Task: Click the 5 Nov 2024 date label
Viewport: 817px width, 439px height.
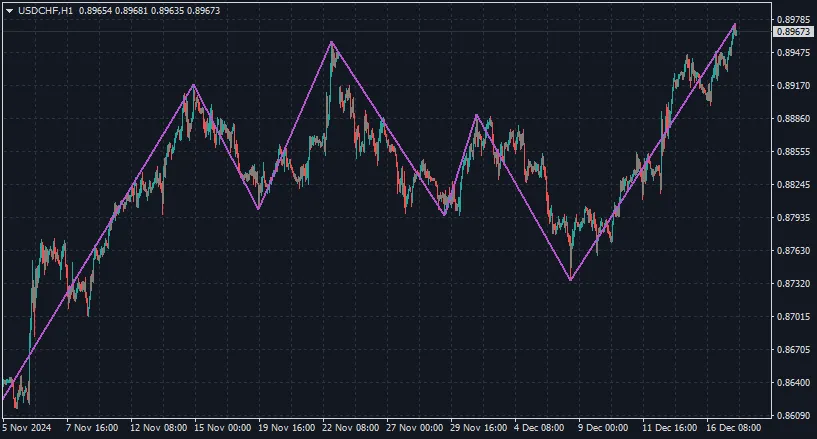Action: coord(28,427)
